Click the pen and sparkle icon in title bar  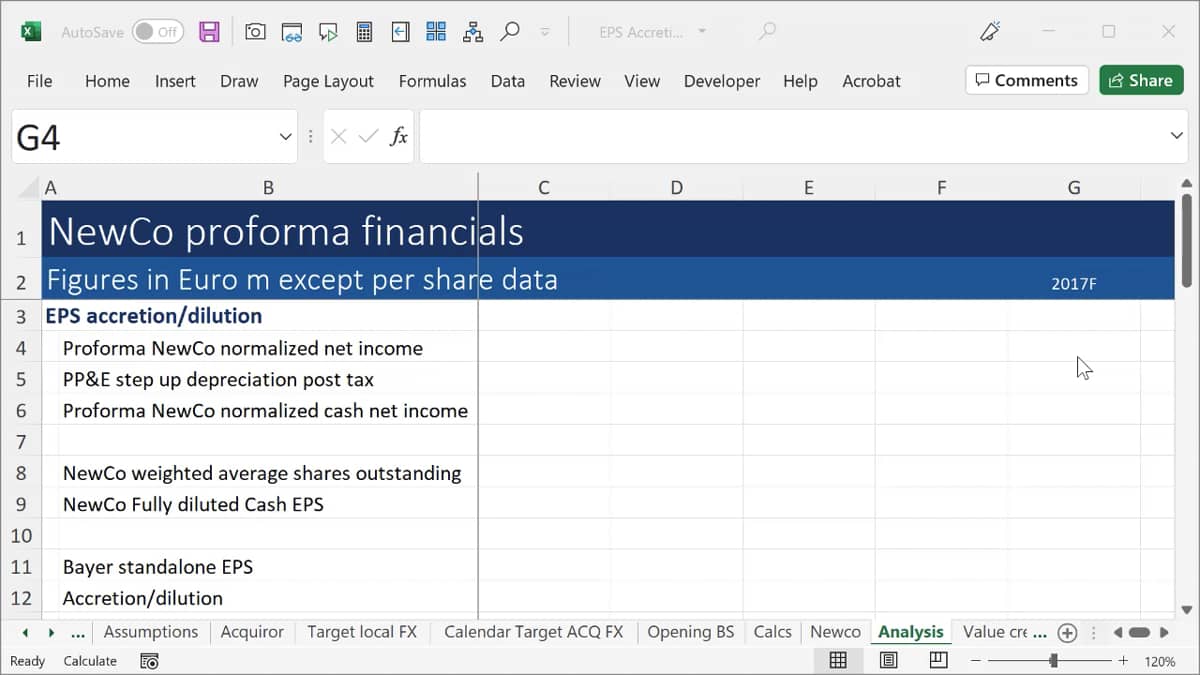(x=990, y=32)
